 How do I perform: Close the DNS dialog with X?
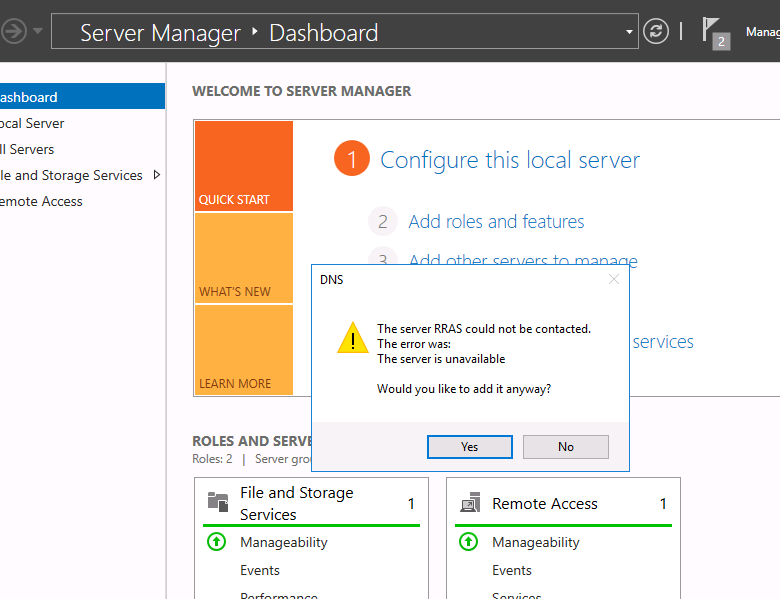[614, 280]
